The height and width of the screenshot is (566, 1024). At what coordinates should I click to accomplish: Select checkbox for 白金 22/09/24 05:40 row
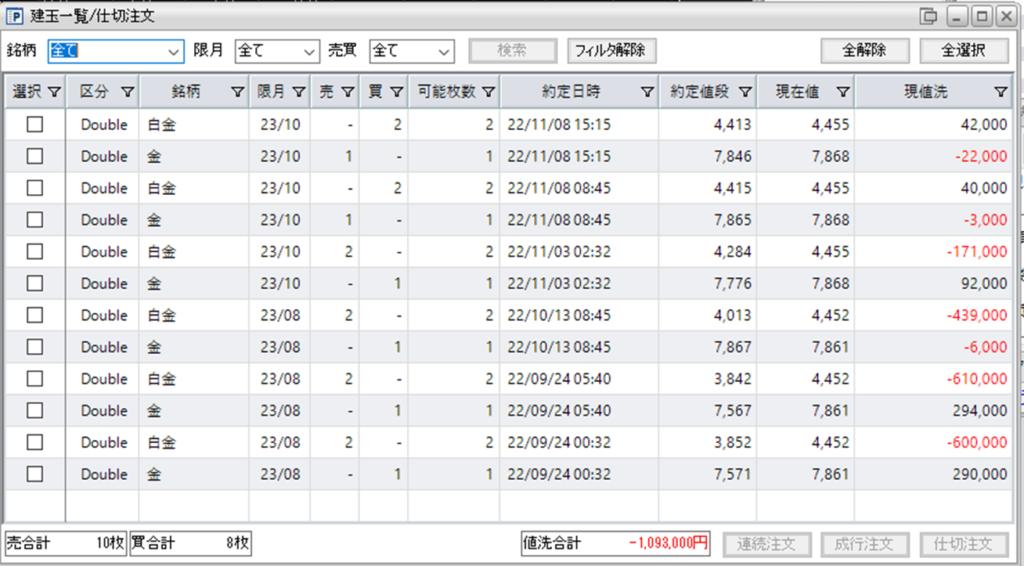(35, 379)
